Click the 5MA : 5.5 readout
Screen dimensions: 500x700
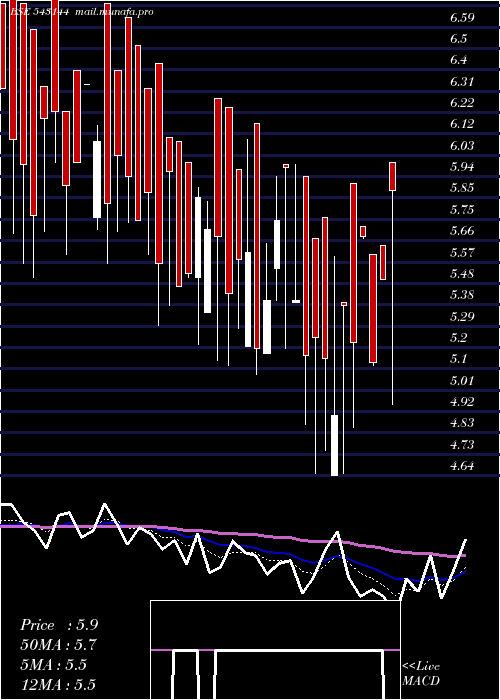[53, 665]
